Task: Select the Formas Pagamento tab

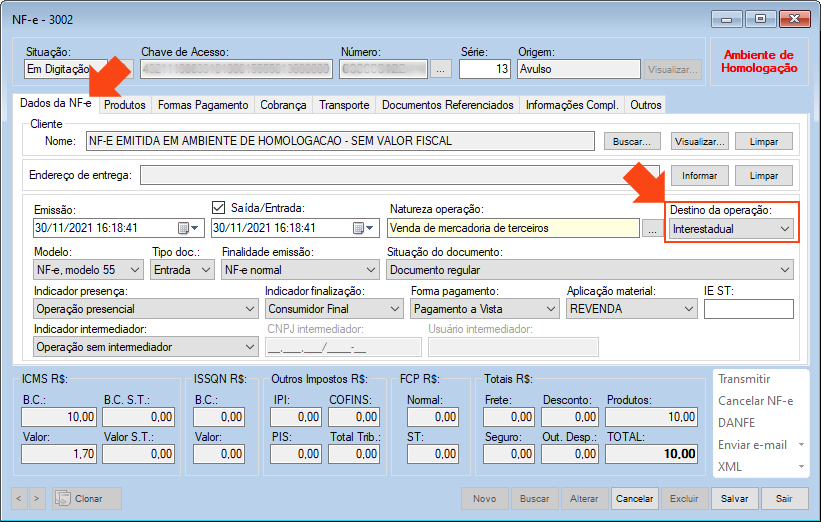Action: click(203, 105)
